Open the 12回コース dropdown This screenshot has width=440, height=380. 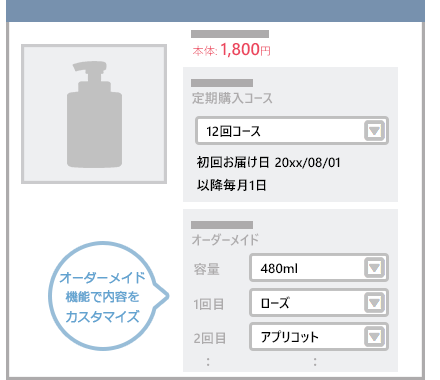tap(292, 130)
